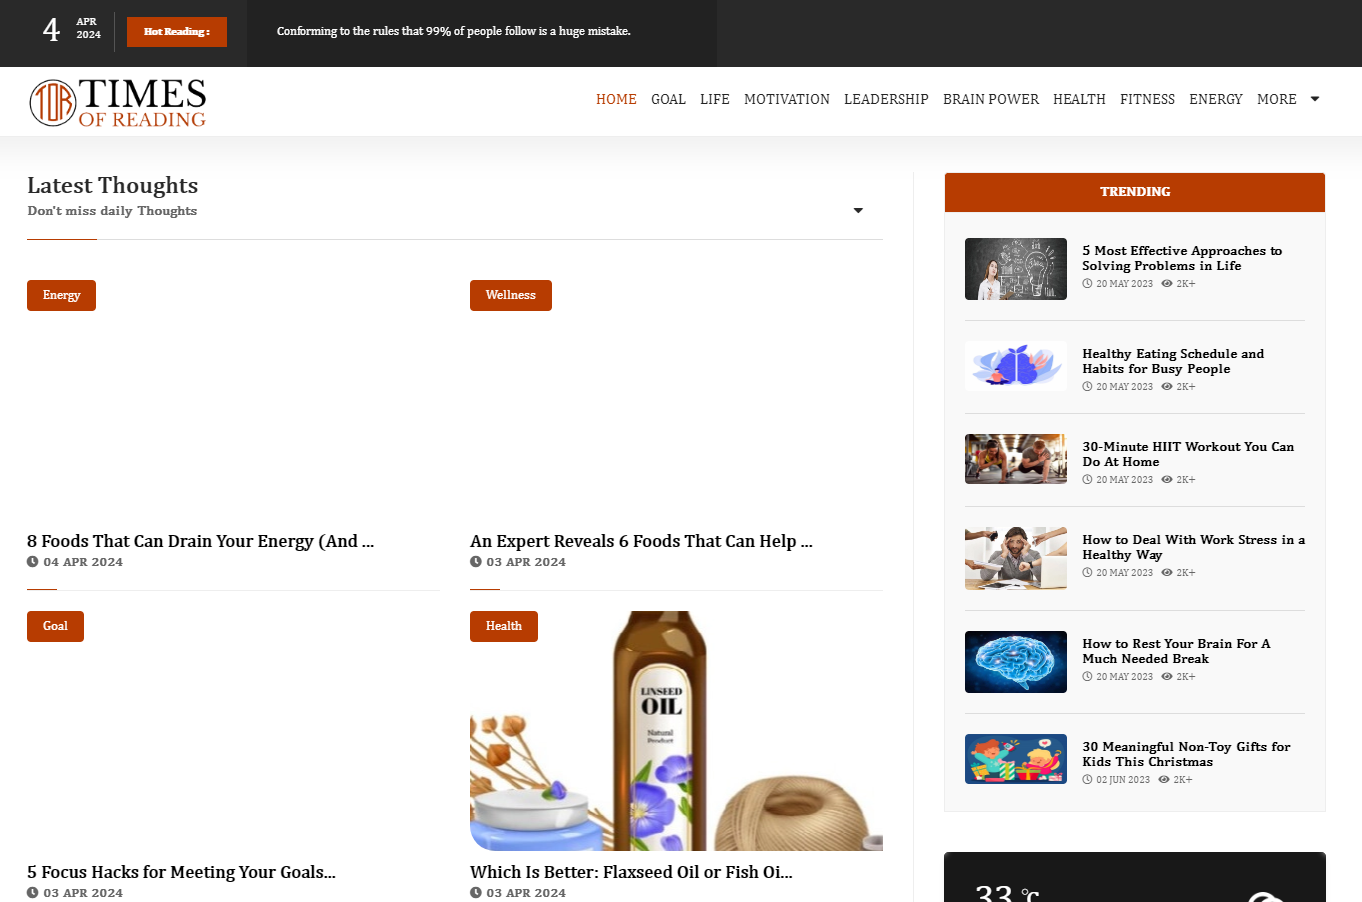Open the HIIT workout trending thumbnail
Viewport: 1362px width, 902px height.
tap(1015, 459)
